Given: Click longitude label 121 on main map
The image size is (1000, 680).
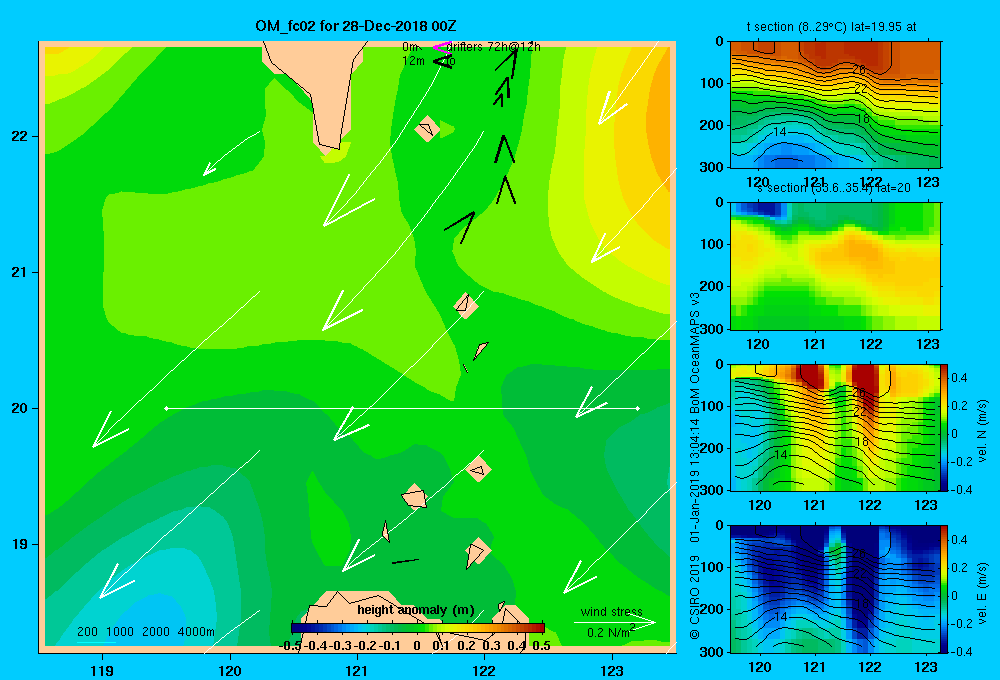Looking at the screenshot, I should click(x=357, y=670).
